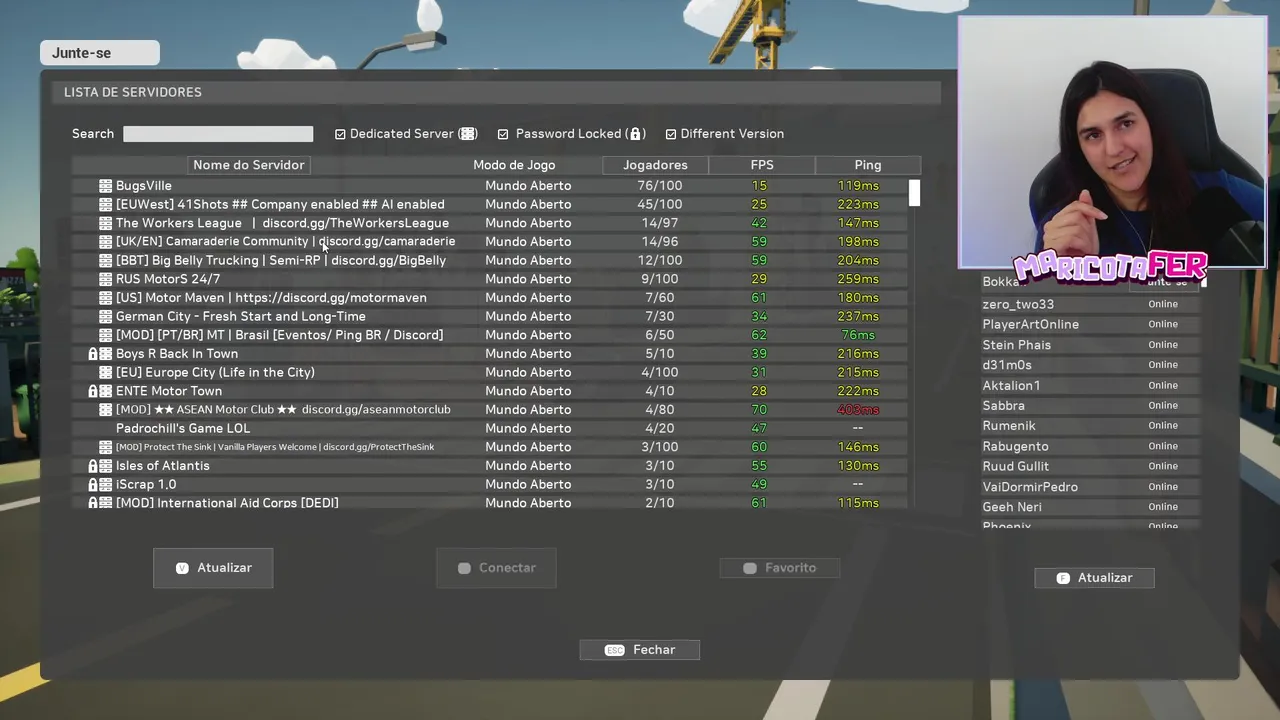Sort by Modo de Jogo column
Screen dimensions: 1280x720
[x=514, y=165]
